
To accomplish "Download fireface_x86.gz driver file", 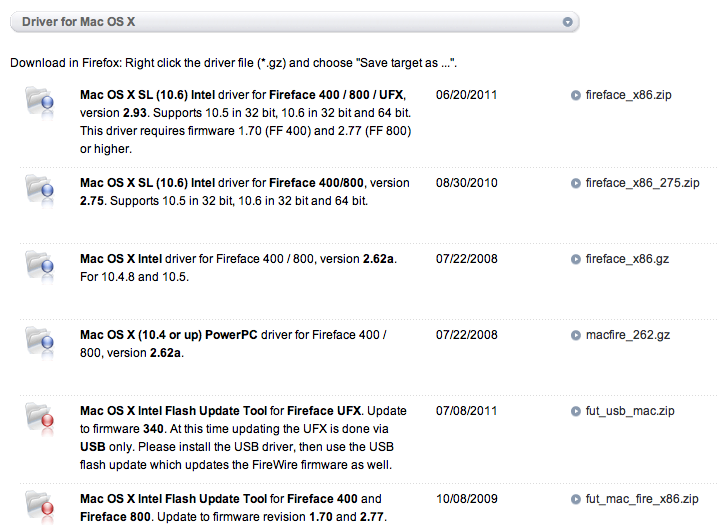I will coord(627,260).
